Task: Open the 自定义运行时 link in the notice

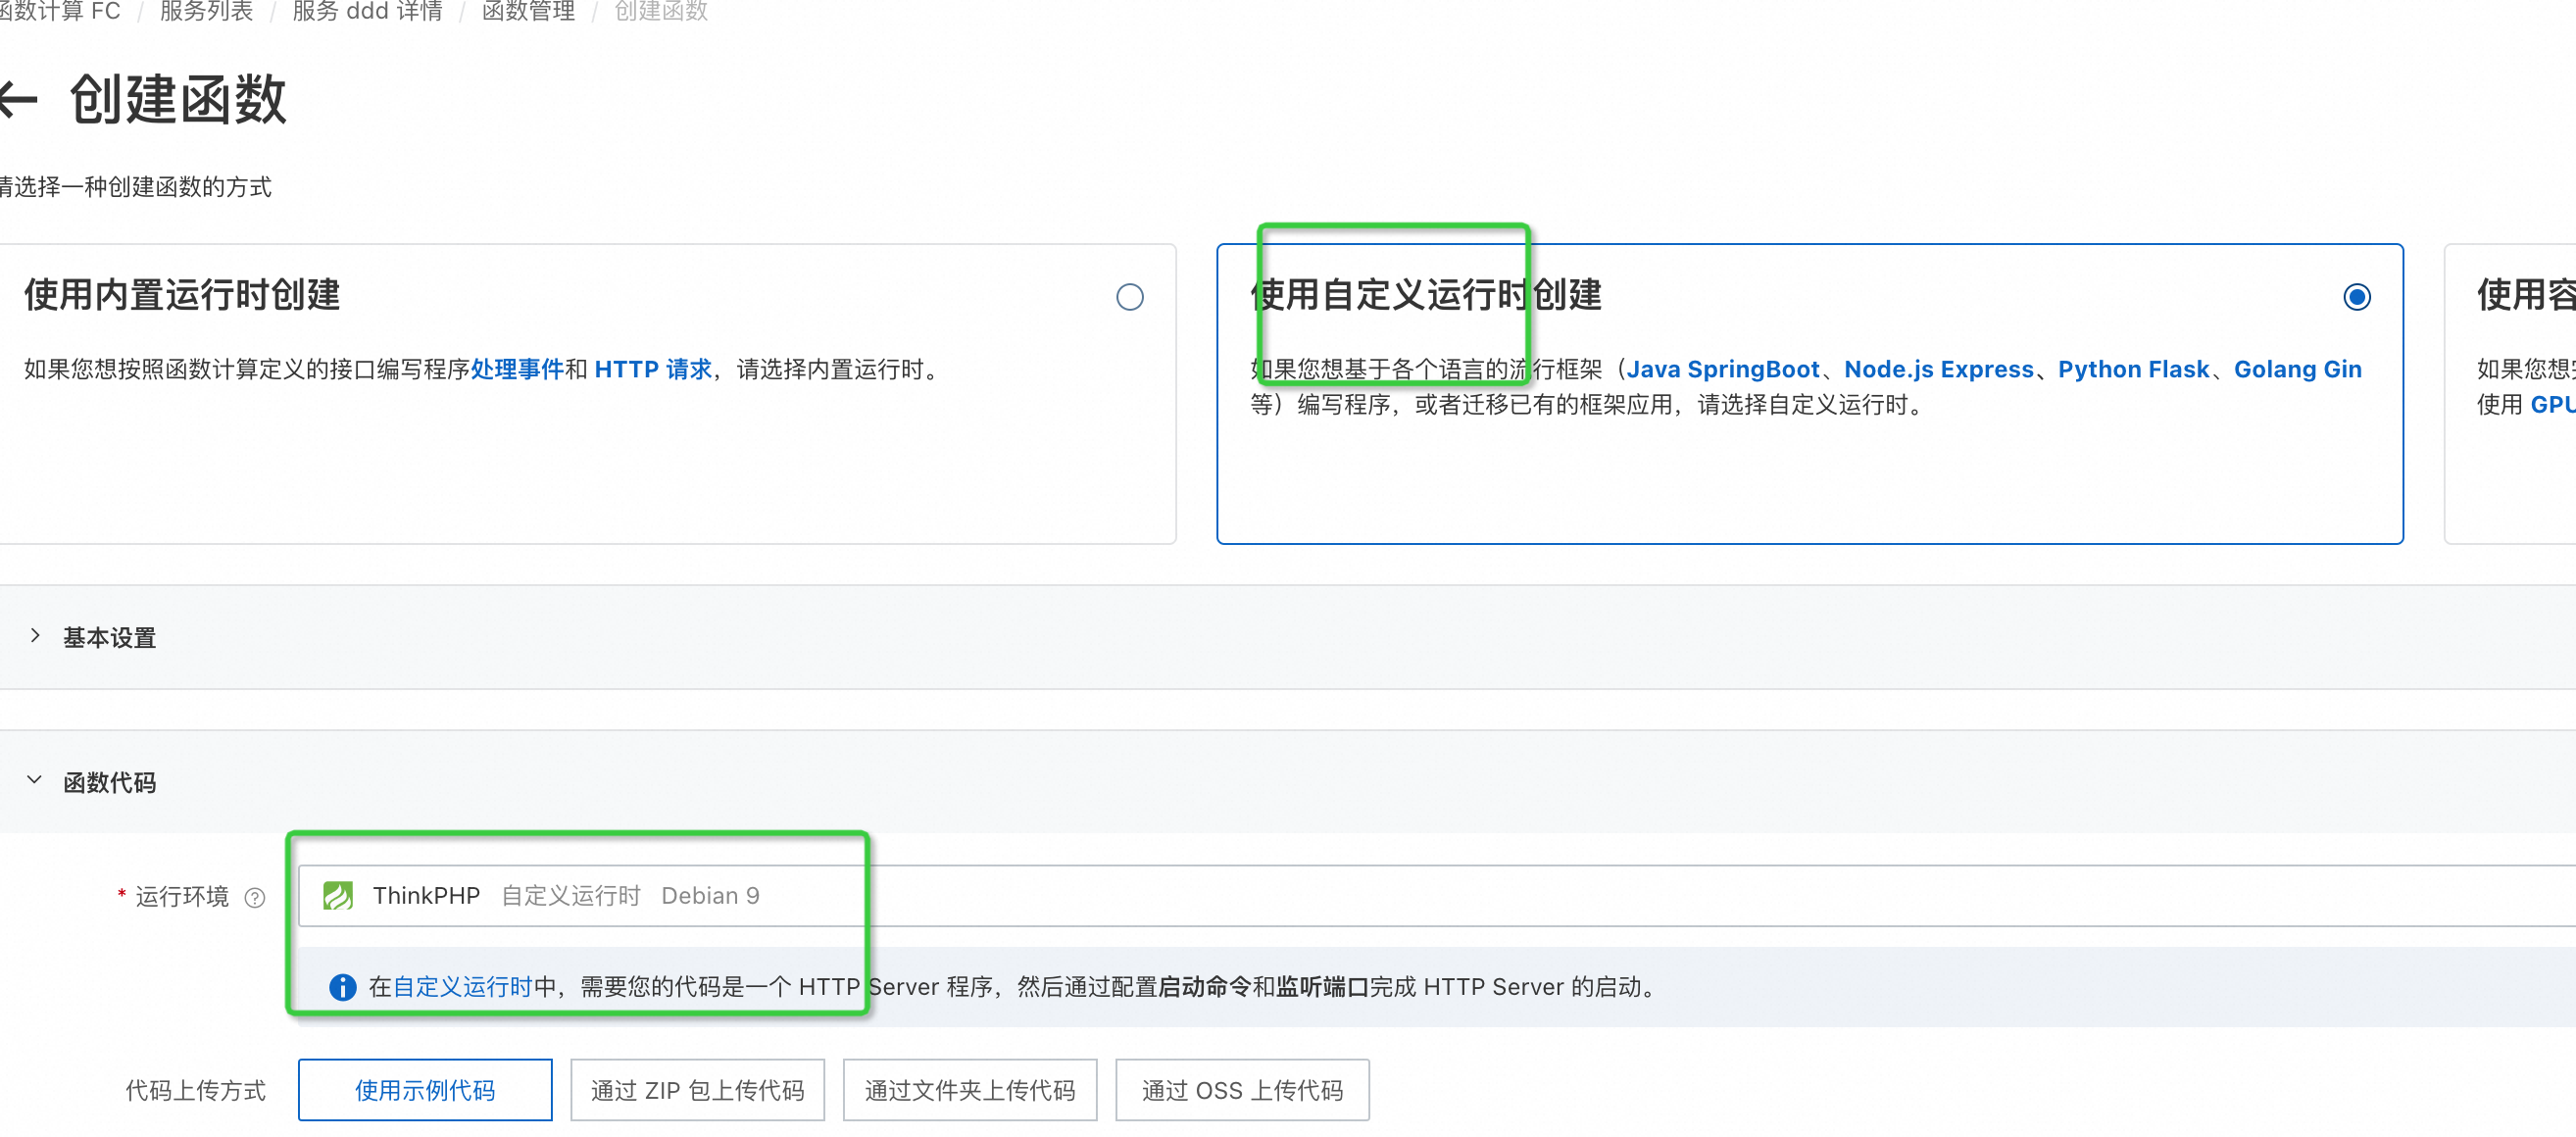Action: 462,987
